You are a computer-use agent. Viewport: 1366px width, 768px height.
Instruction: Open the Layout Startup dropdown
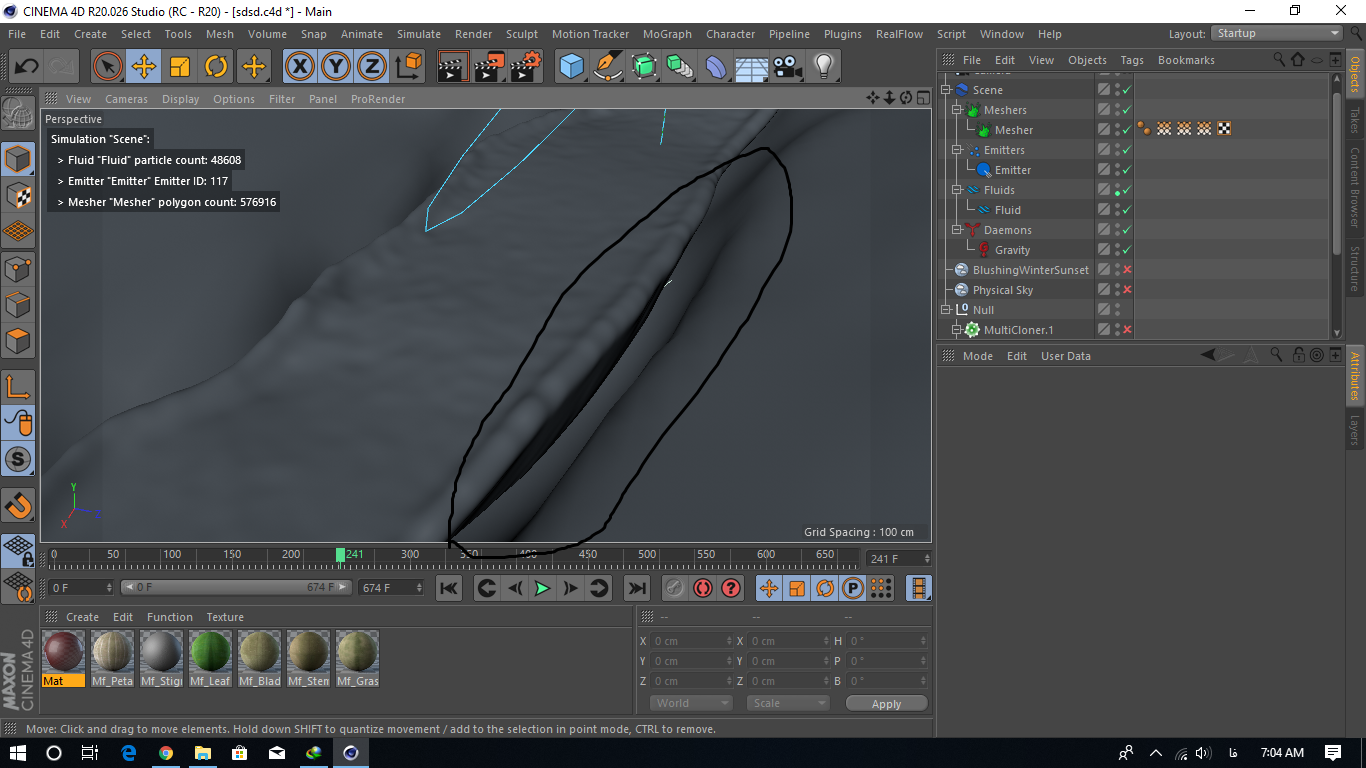[x=1277, y=33]
